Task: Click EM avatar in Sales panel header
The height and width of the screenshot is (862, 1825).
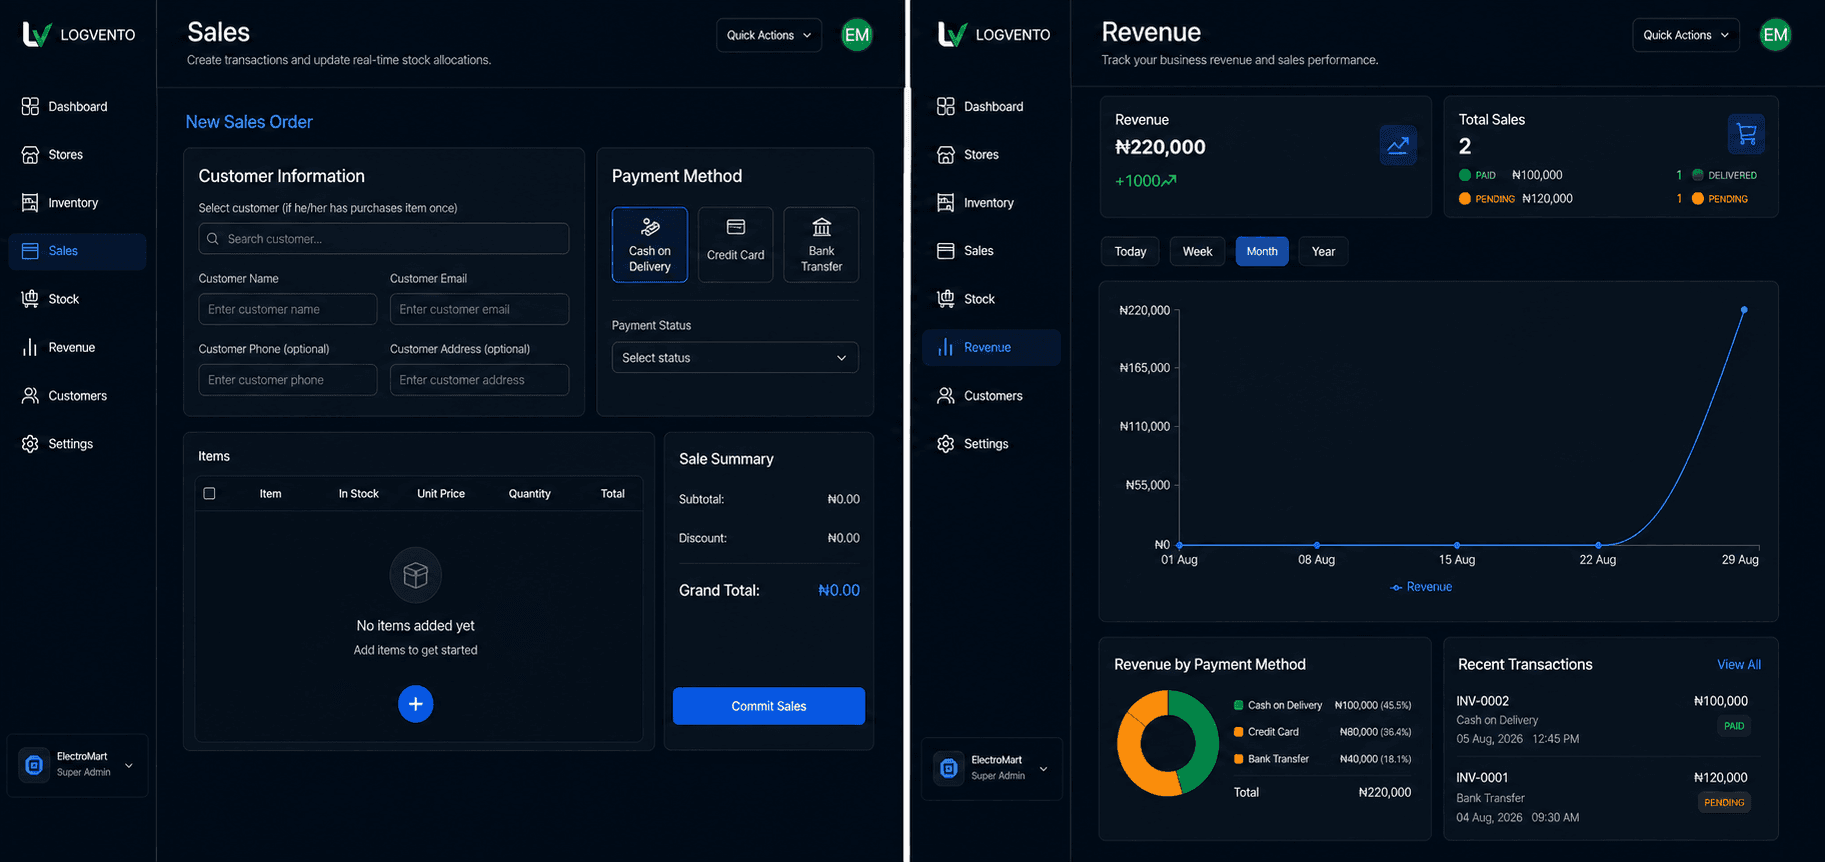Action: tap(857, 35)
